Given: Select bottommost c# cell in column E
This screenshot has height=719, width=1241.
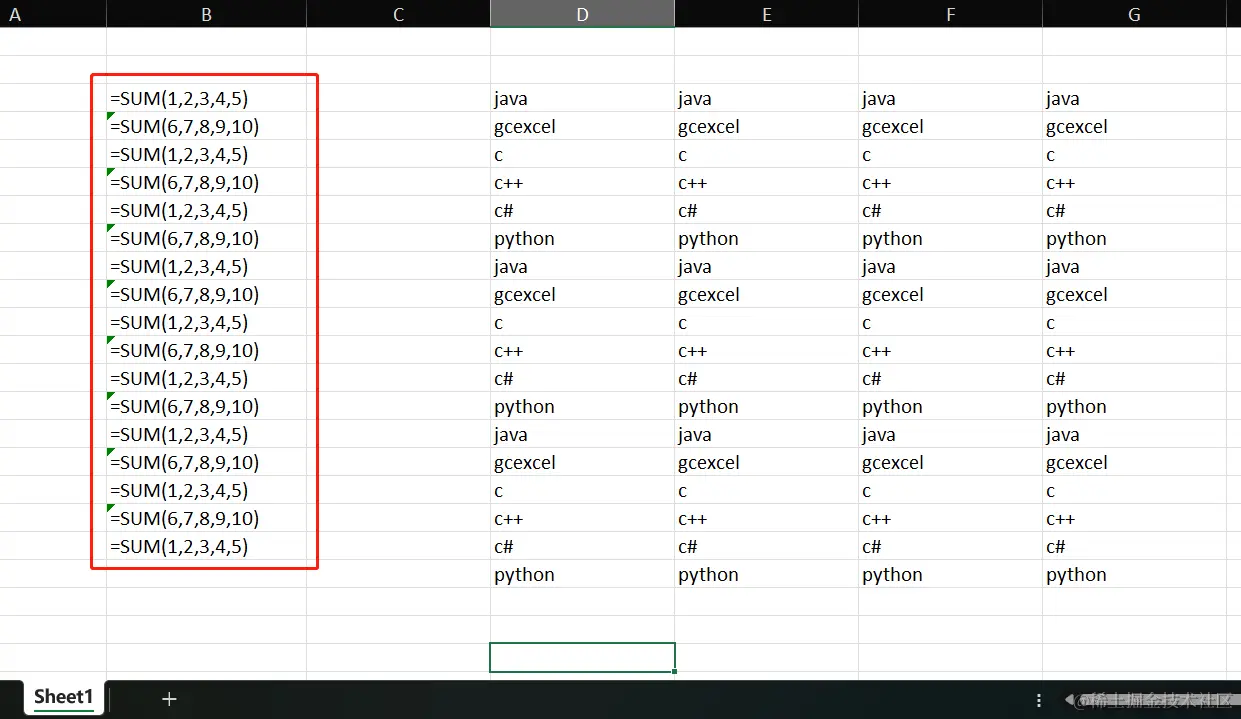Looking at the screenshot, I should 766,546.
